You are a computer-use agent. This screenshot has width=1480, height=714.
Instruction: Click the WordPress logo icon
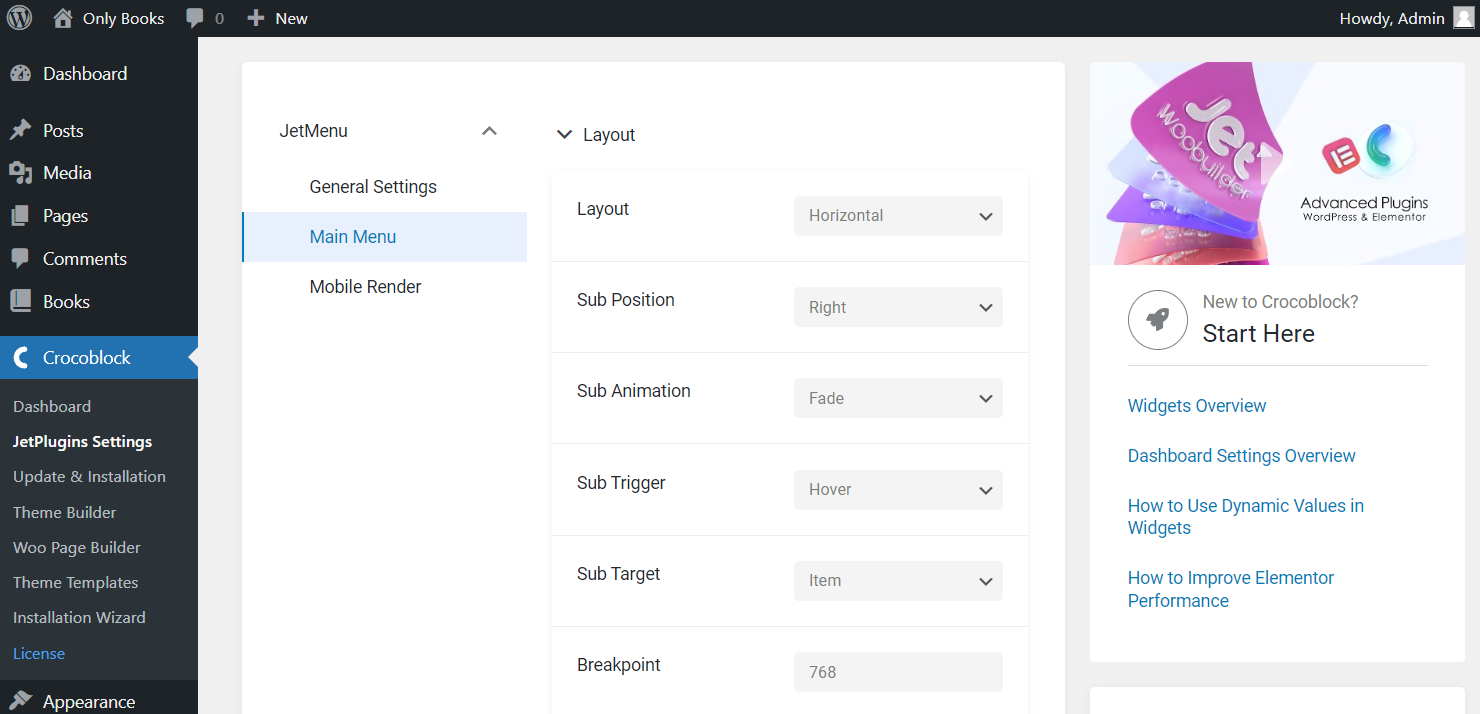coord(20,18)
